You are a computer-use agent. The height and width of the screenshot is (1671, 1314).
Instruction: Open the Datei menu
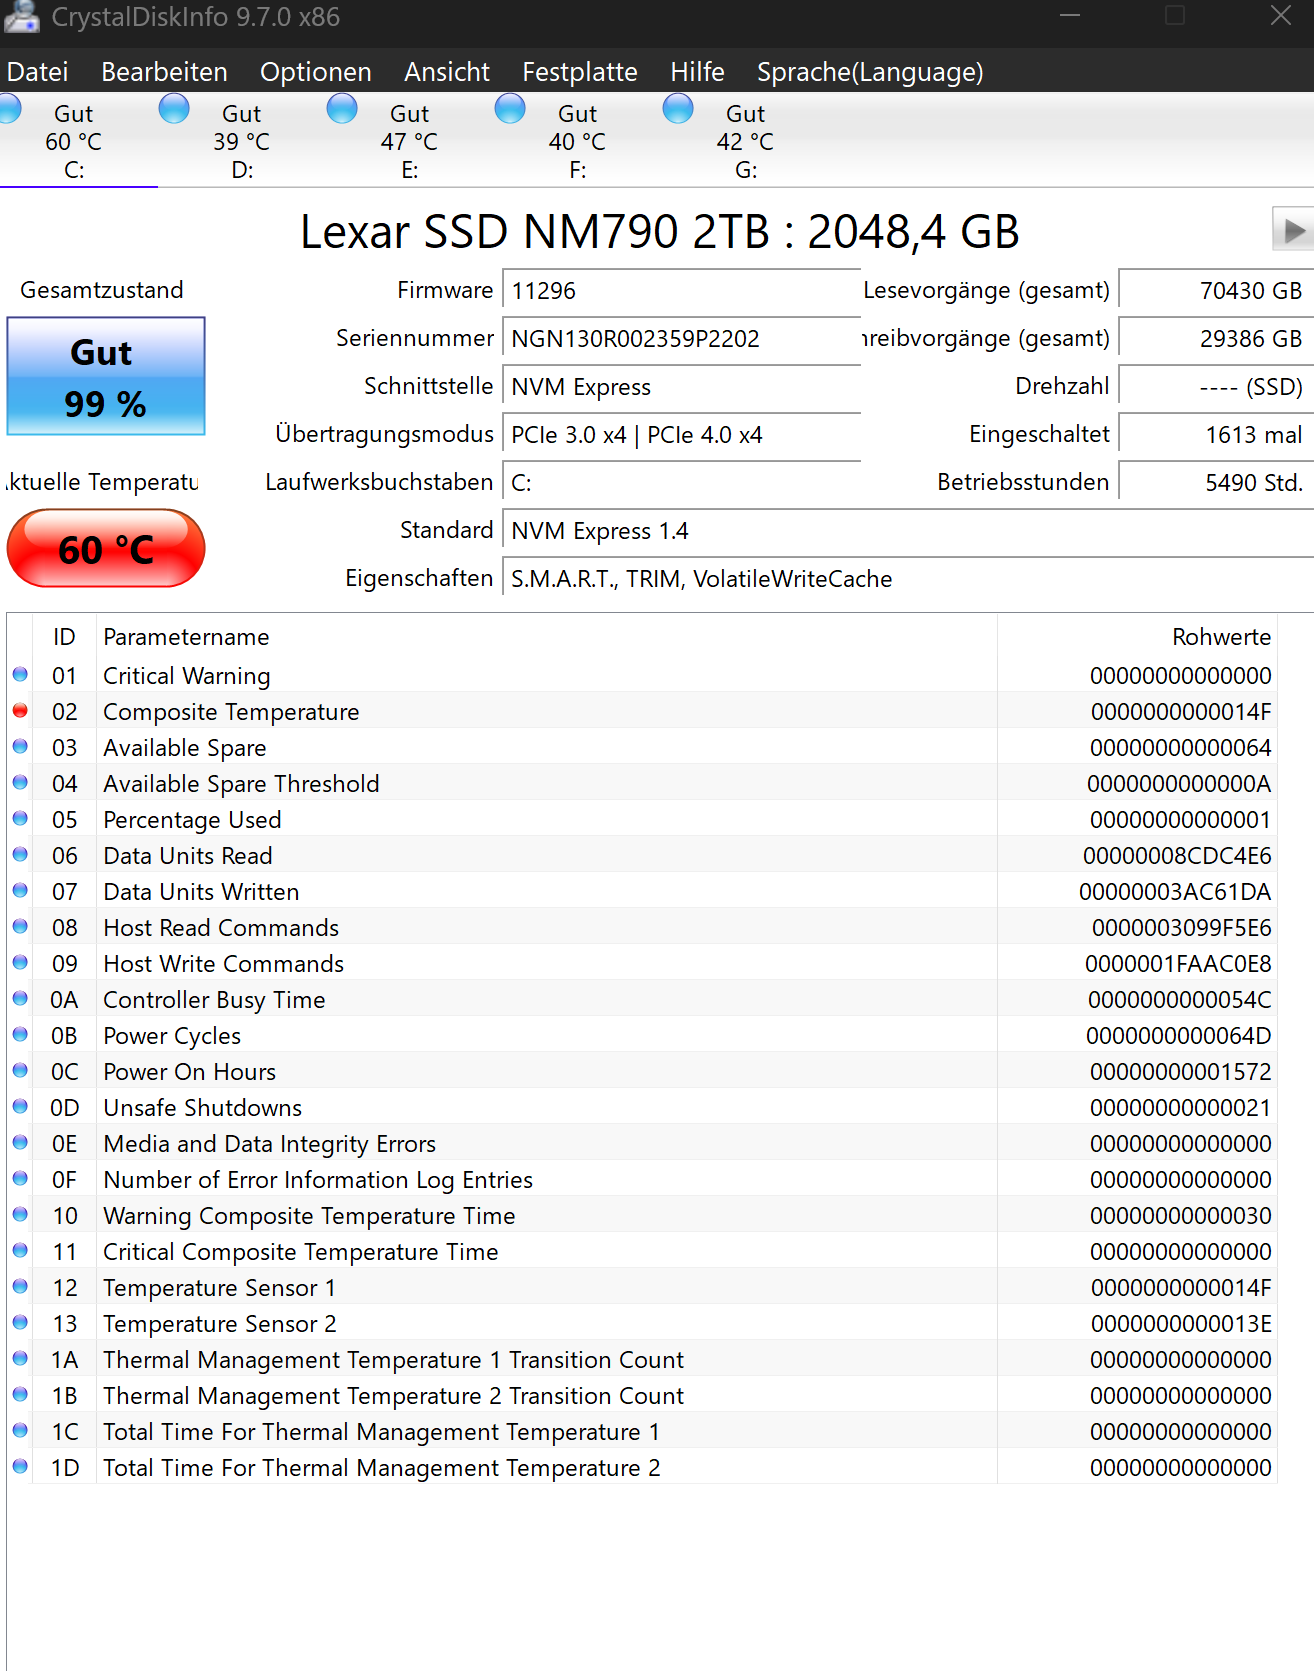pyautogui.click(x=37, y=72)
